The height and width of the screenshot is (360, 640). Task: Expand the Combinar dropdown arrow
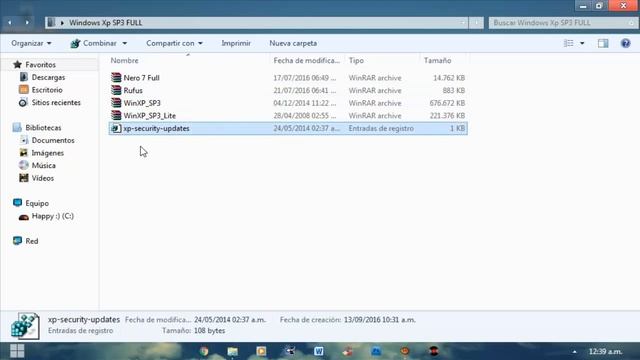[125, 43]
